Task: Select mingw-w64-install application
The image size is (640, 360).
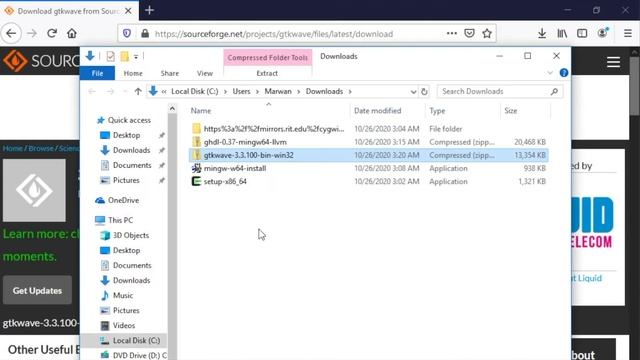Action: 369,168
